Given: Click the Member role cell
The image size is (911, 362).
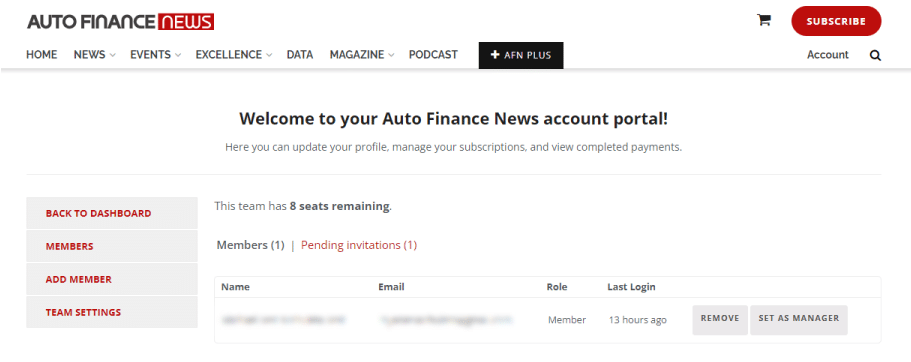Looking at the screenshot, I should click(x=566, y=320).
